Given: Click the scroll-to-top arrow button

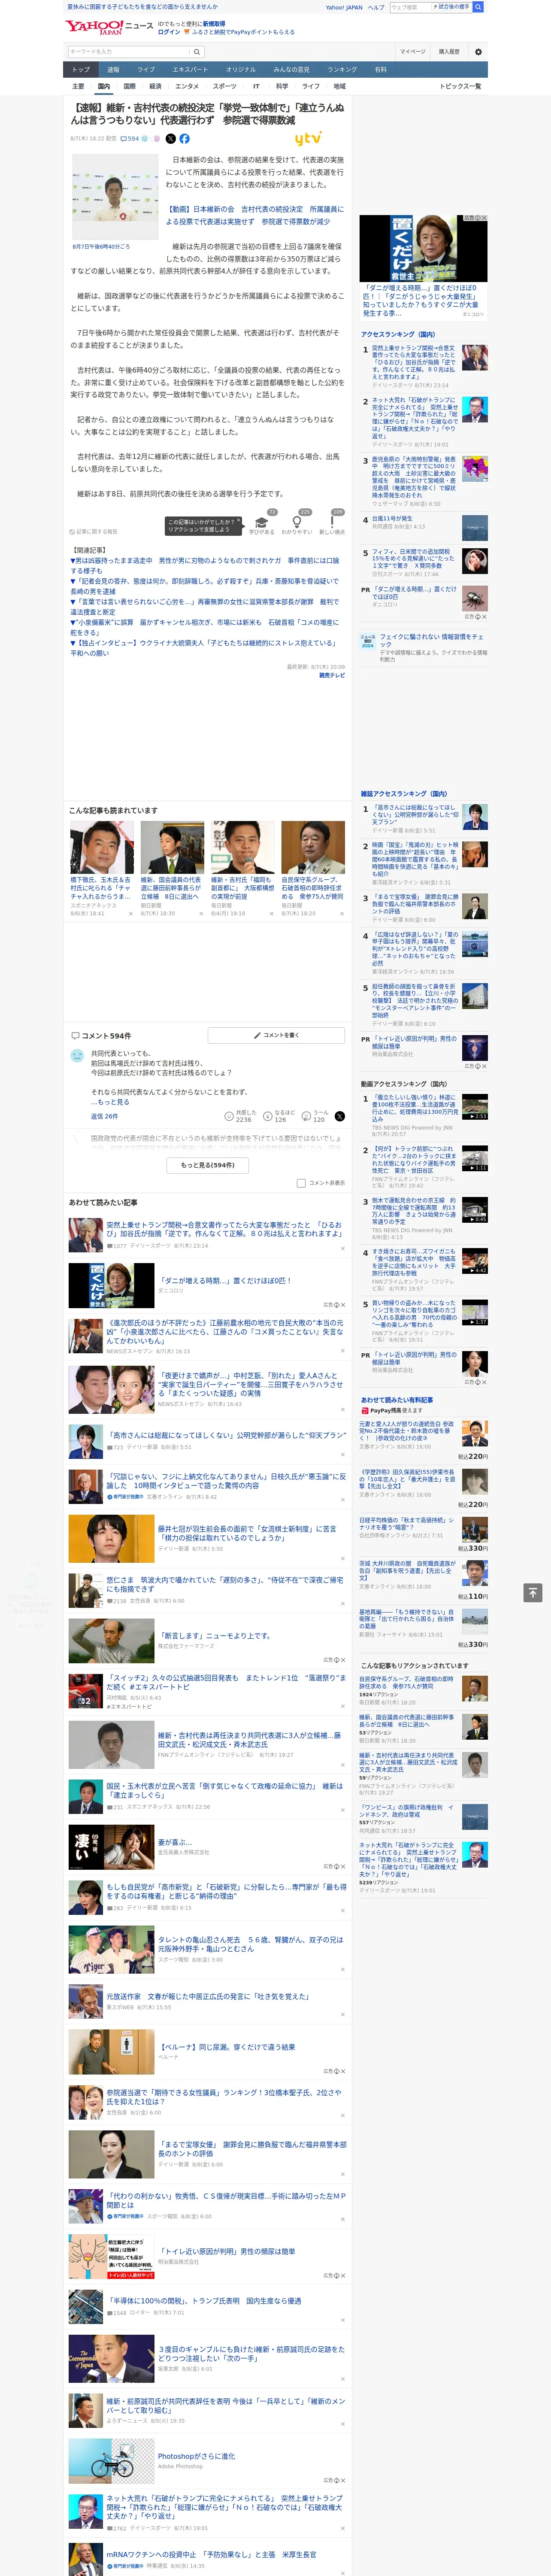Looking at the screenshot, I should pyautogui.click(x=533, y=1592).
